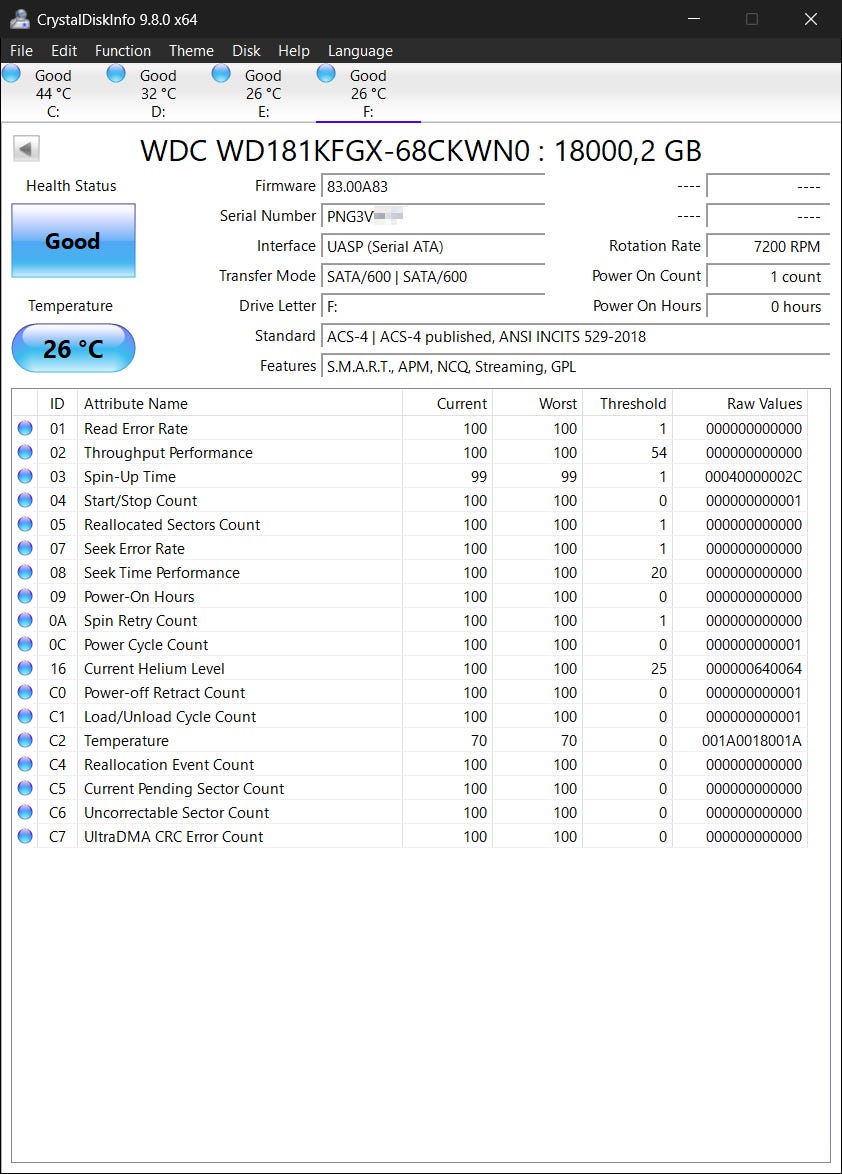
Task: Click status orb for Read Error Rate
Action: pyautogui.click(x=25, y=428)
